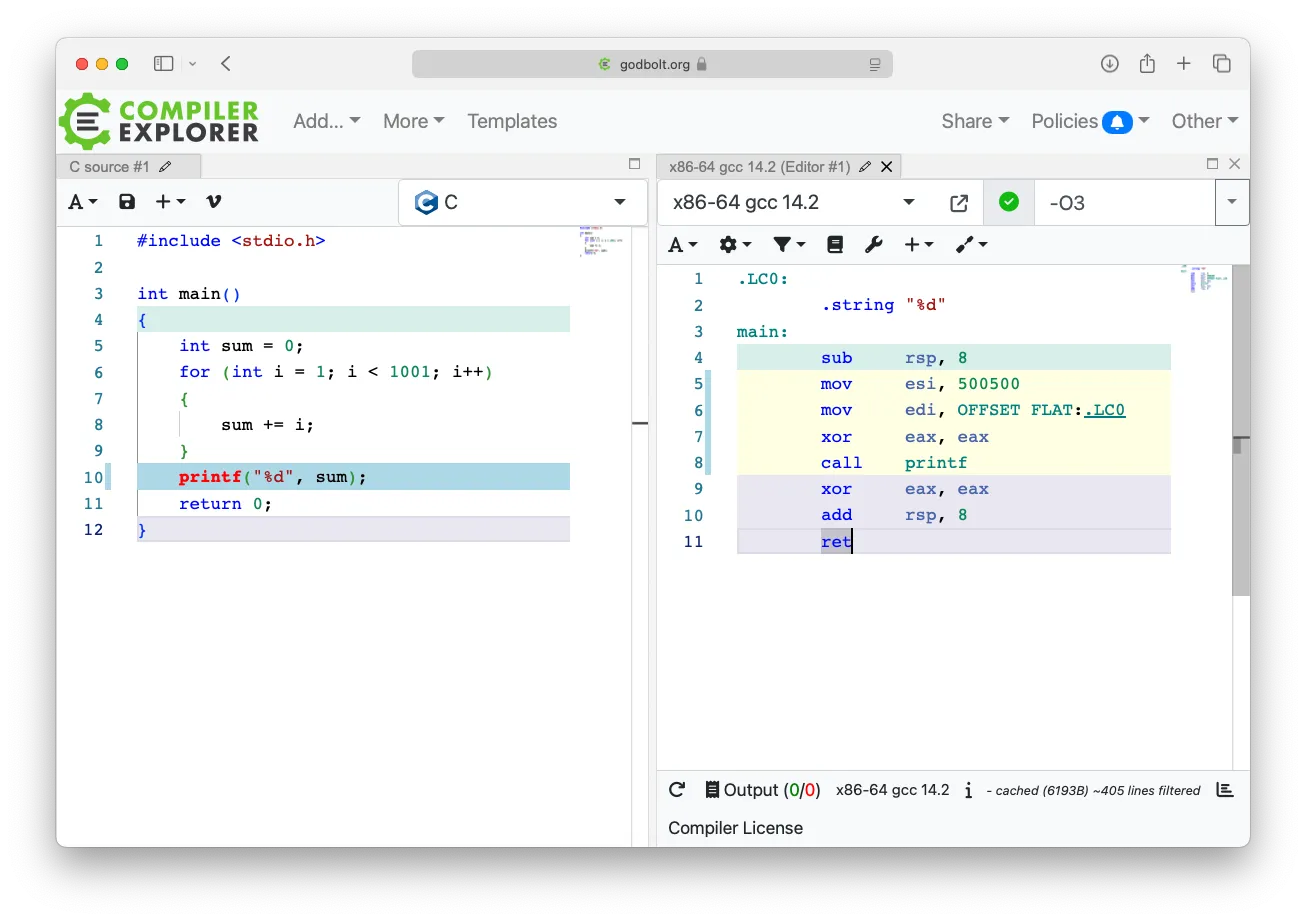Click the assembly minimap thumbnail
1306x921 pixels.
[1203, 279]
